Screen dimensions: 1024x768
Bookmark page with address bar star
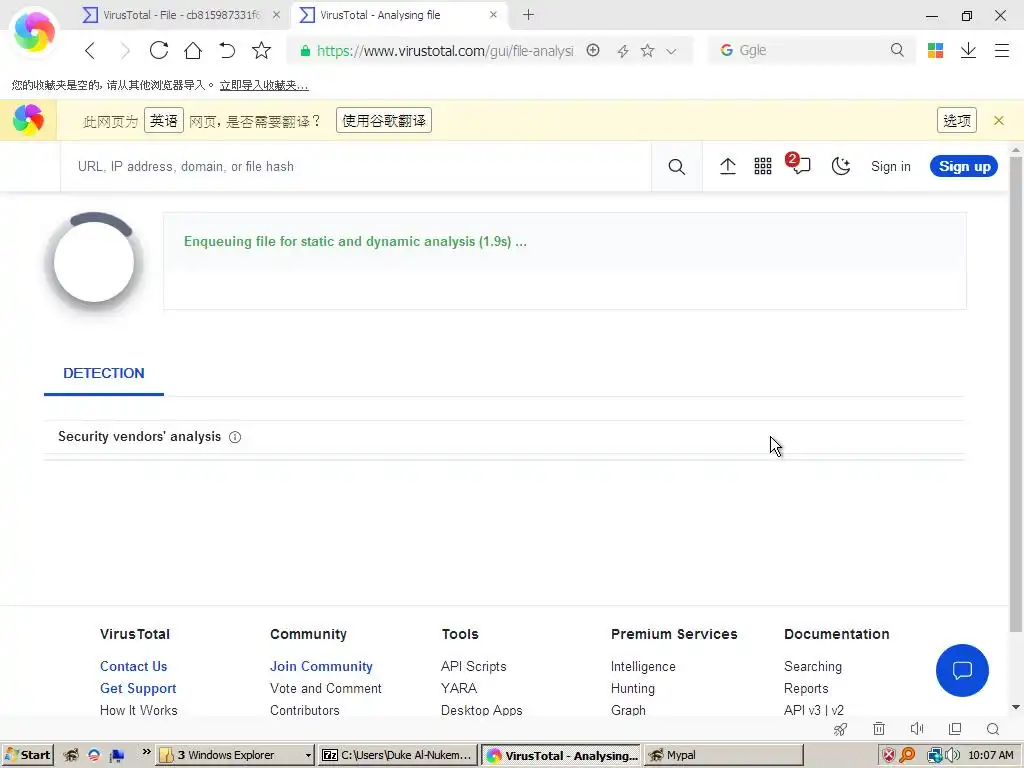[x=647, y=50]
